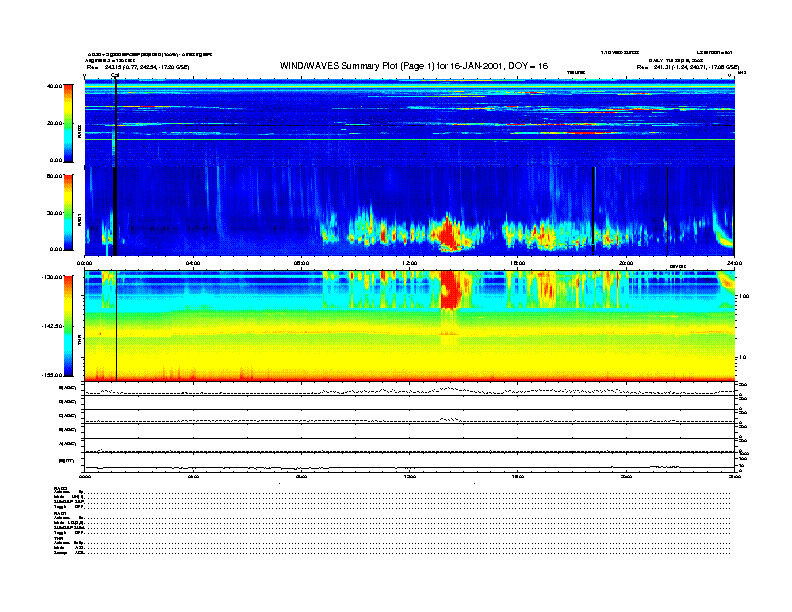Click the 60.00 label on RAD1 scale
Image resolution: width=792 pixels, height=612 pixels.
coord(54,176)
